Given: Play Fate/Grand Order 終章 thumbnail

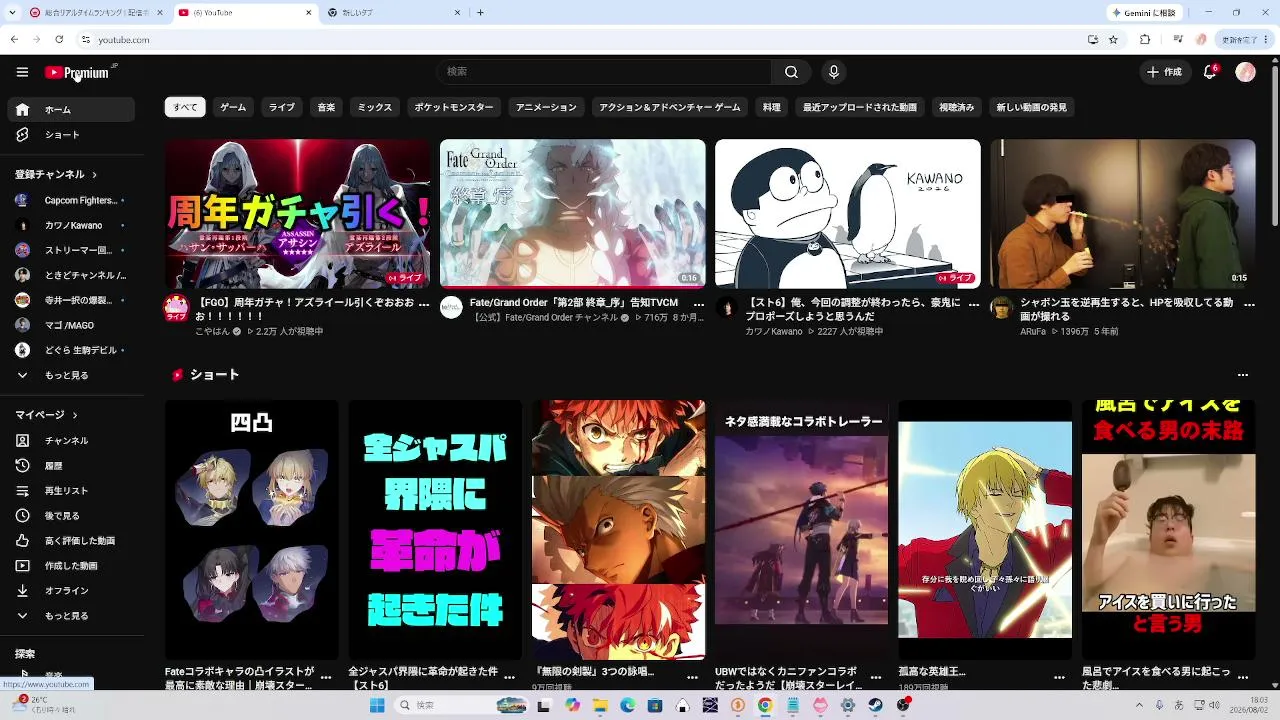Looking at the screenshot, I should coord(573,214).
